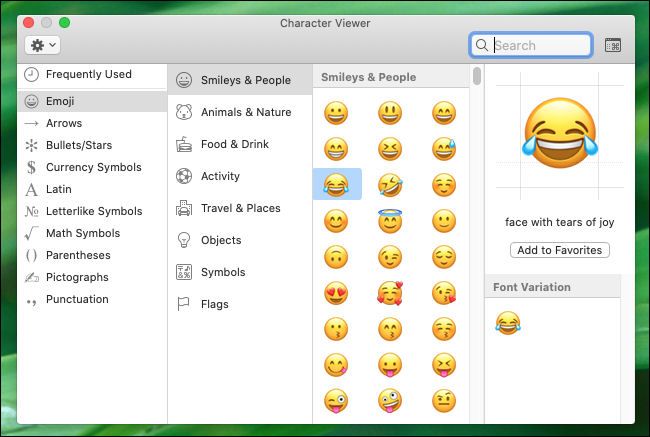Pick smiling face with hearts emoji
The image size is (650, 437).
click(x=390, y=293)
